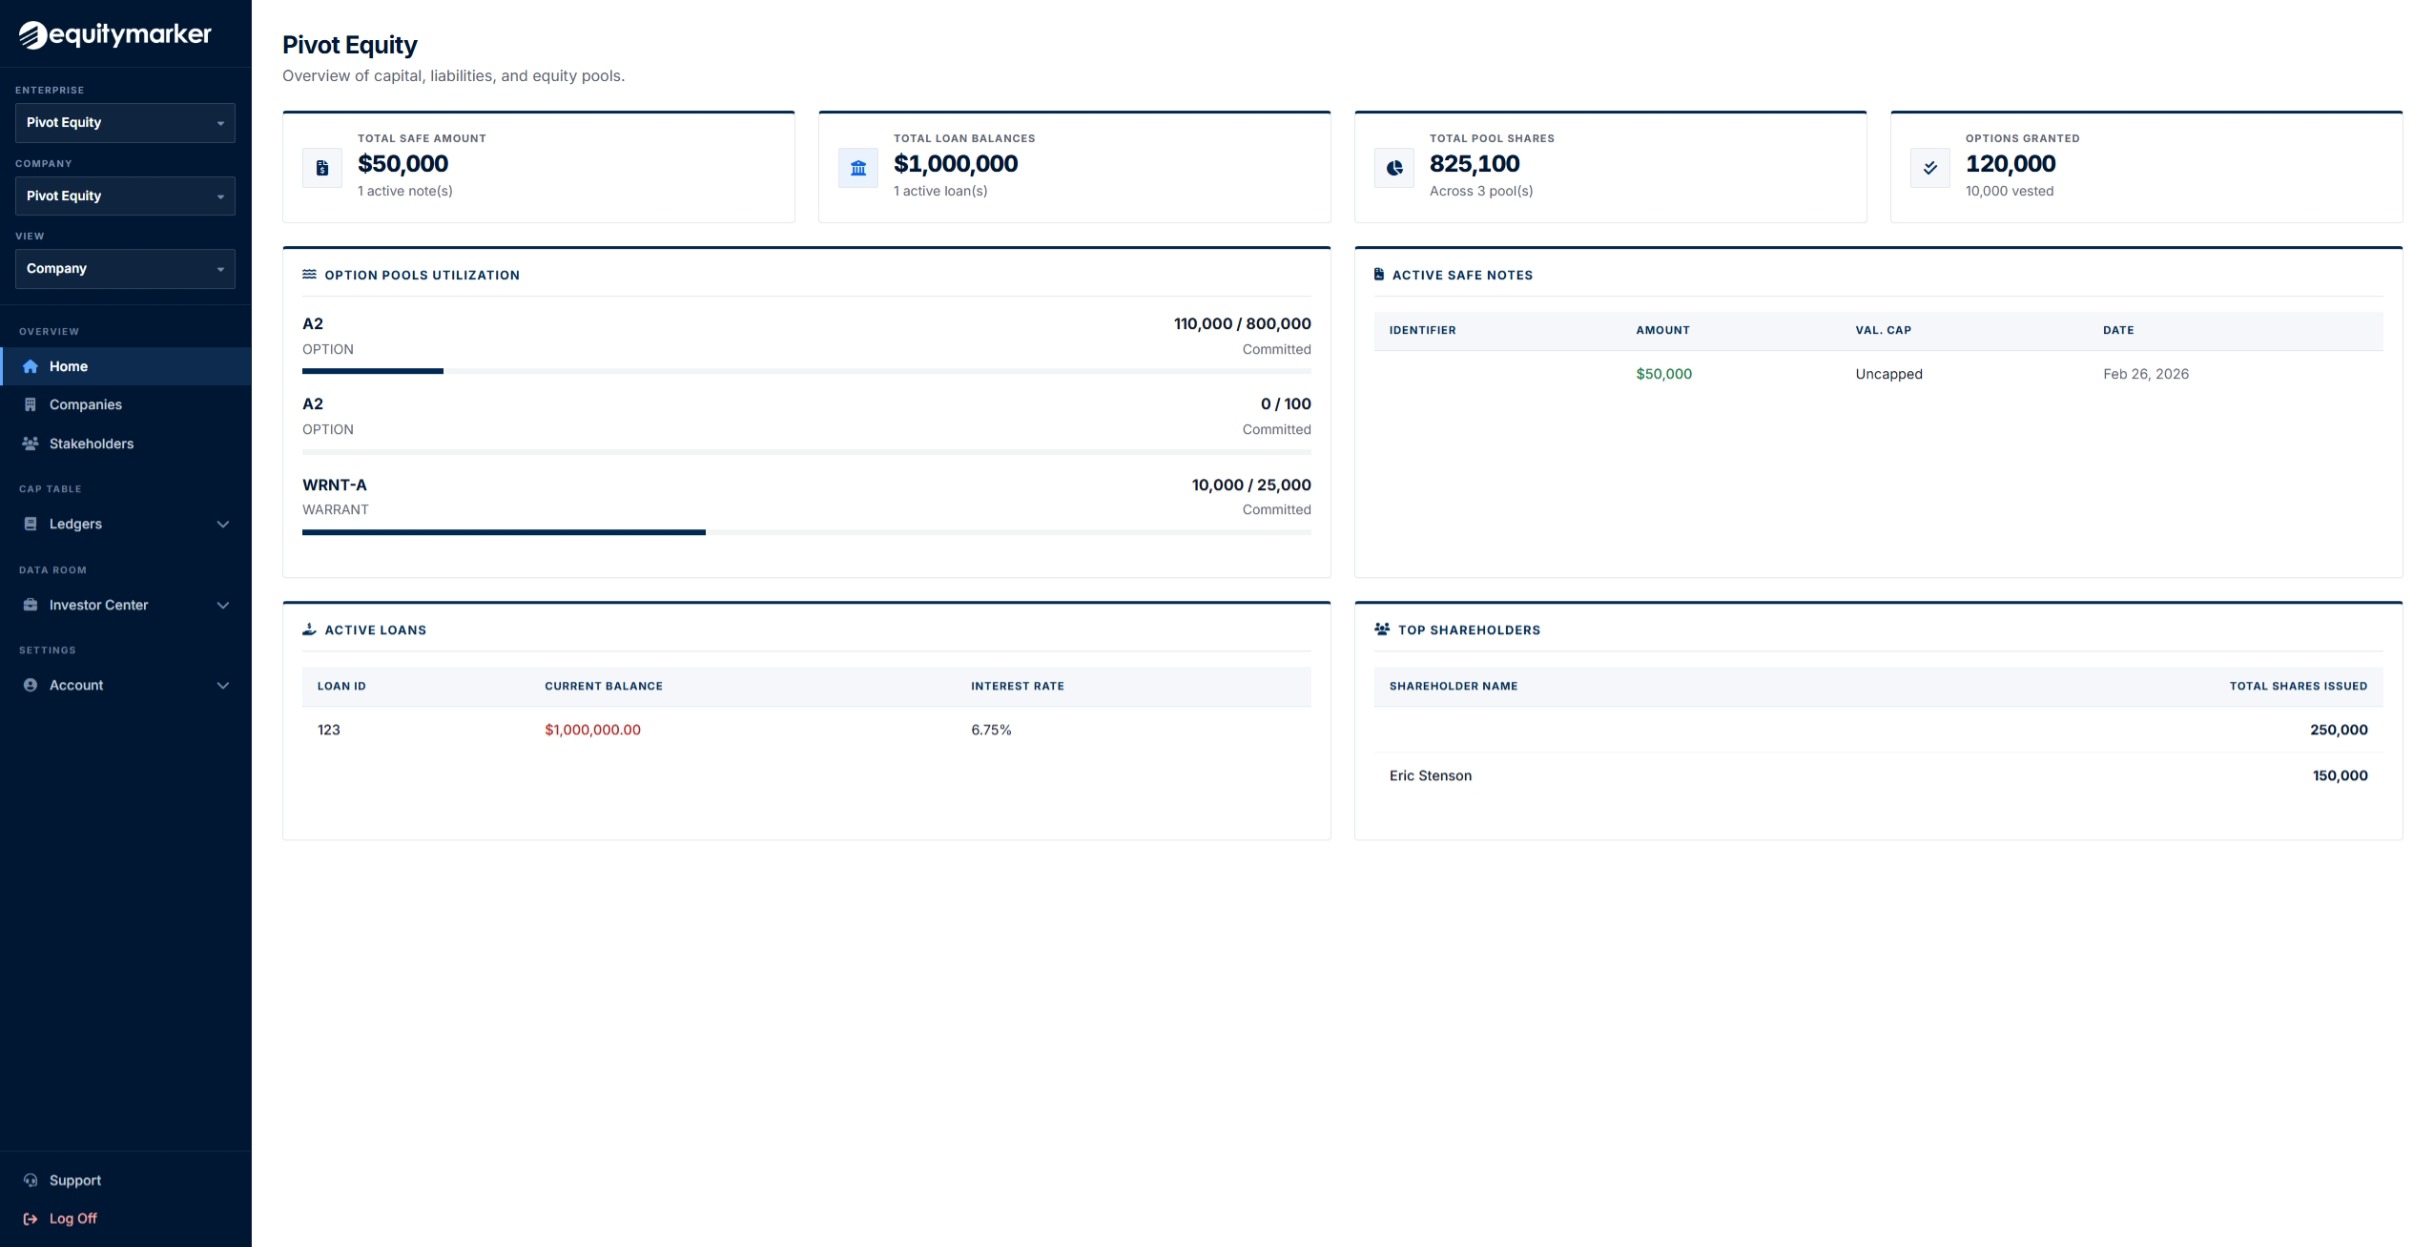The width and height of the screenshot is (2434, 1247).
Task: Click the second A2 pool progress bar
Action: coord(806,452)
